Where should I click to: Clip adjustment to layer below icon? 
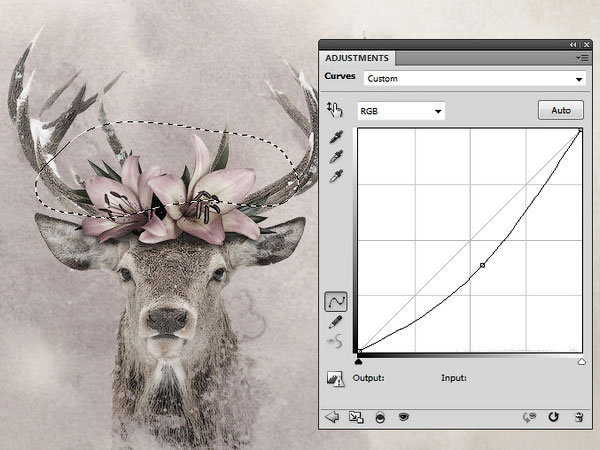point(380,417)
